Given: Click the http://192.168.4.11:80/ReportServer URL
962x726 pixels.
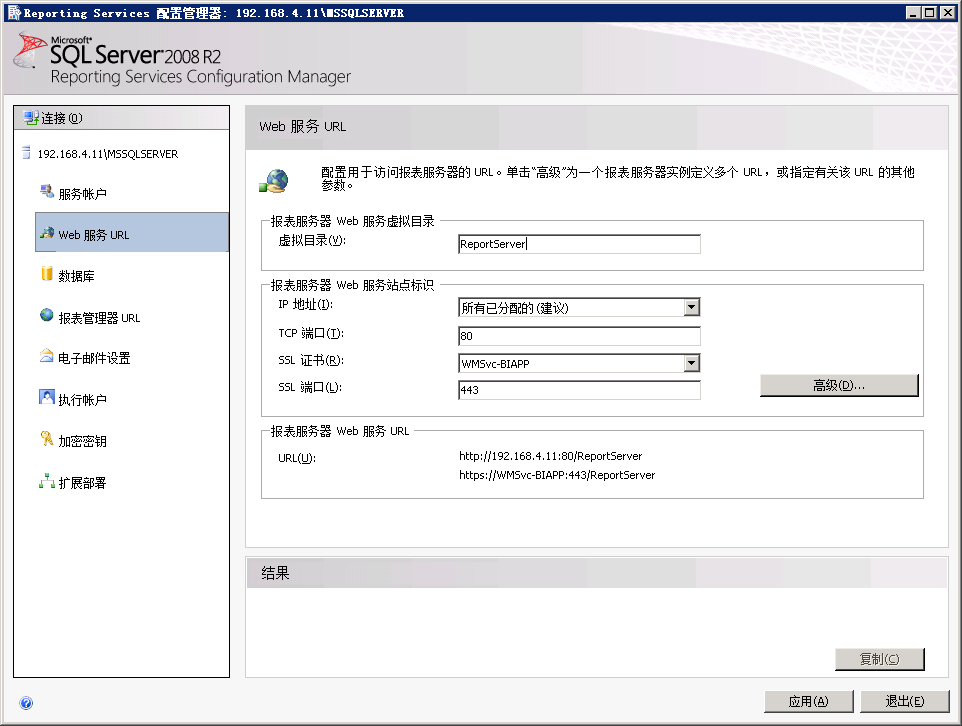Looking at the screenshot, I should point(550,456).
